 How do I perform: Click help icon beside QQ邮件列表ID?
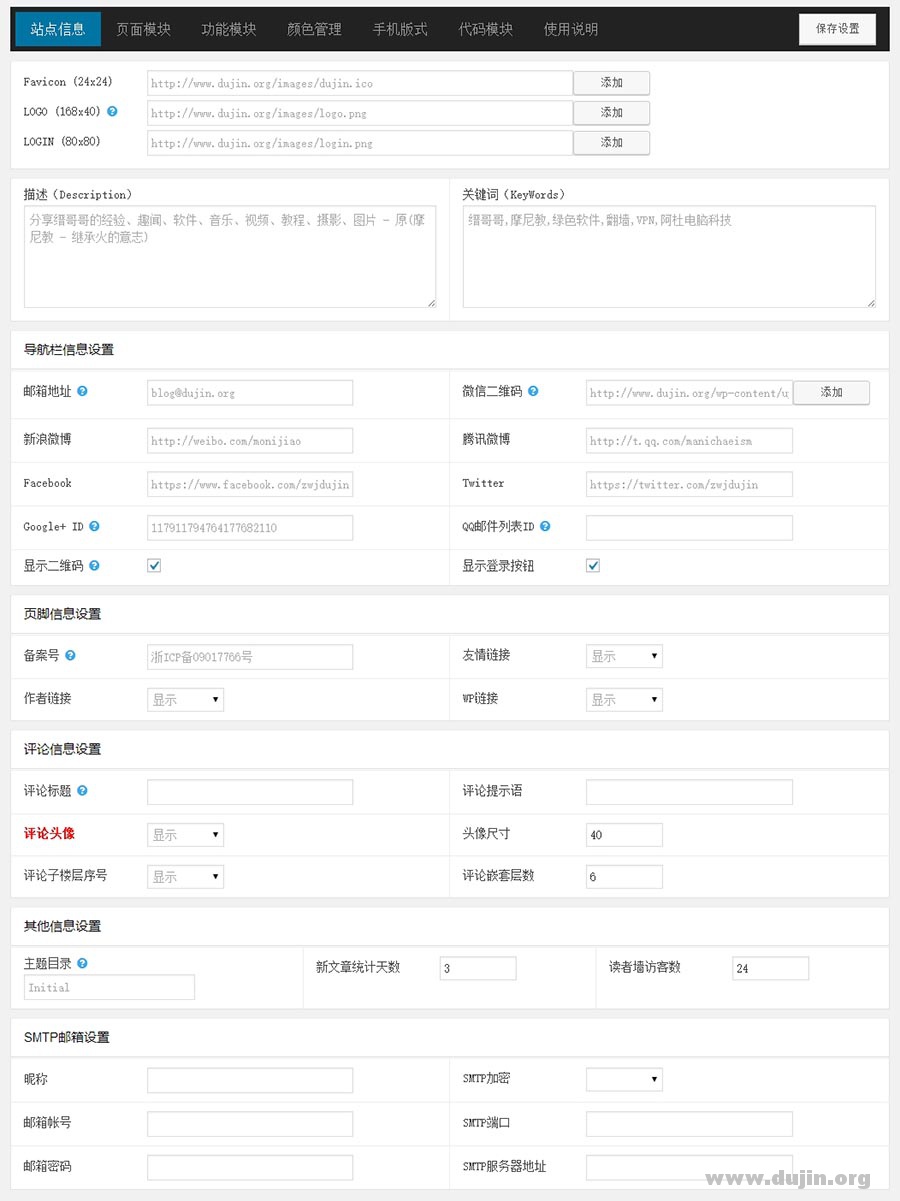545,526
